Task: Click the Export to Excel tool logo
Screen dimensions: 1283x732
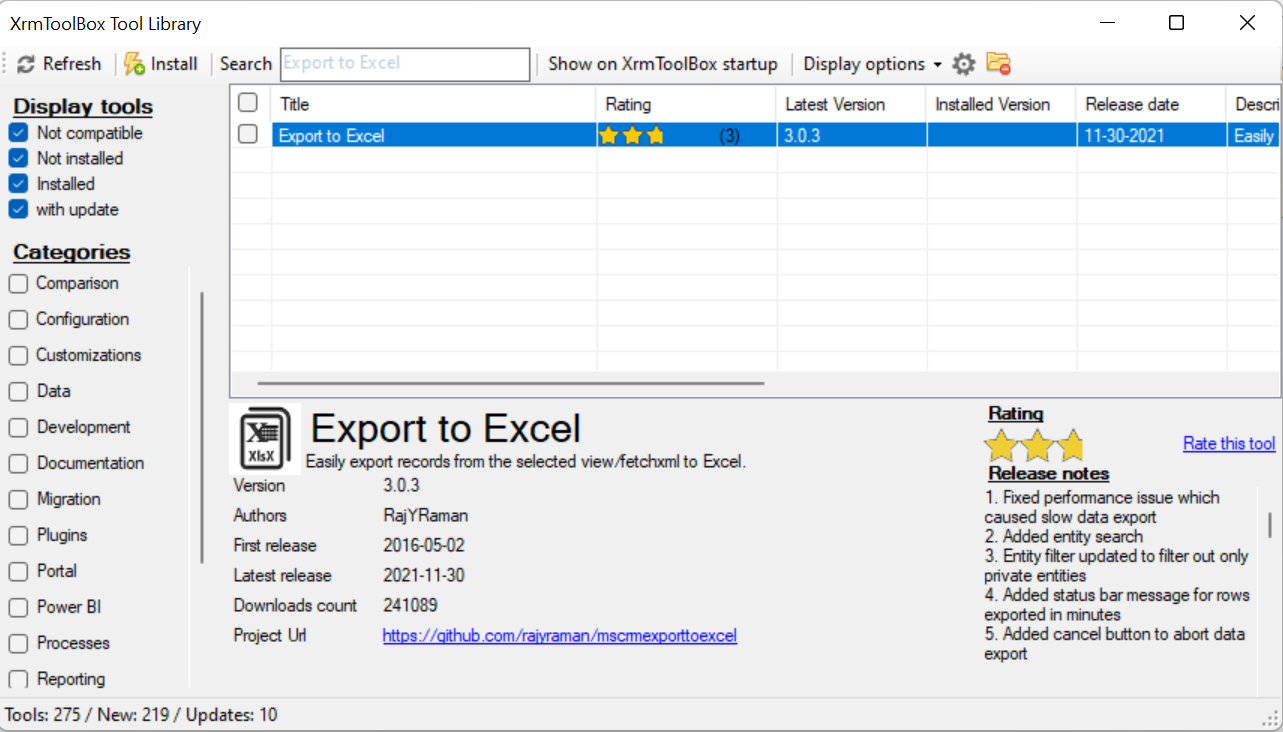Action: [263, 438]
